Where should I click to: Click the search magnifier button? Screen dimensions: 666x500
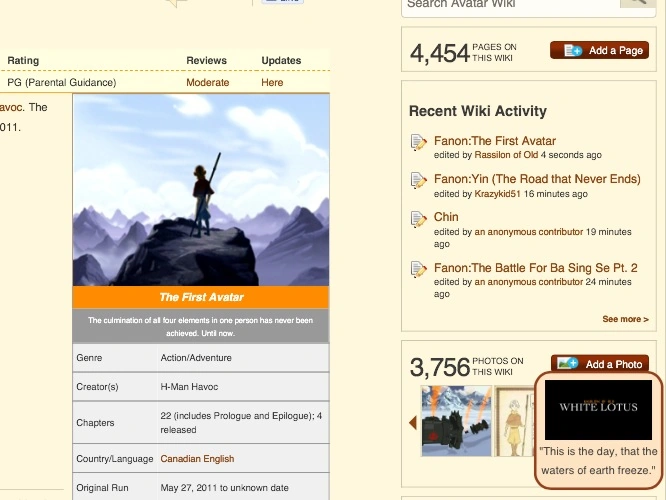[x=638, y=3]
